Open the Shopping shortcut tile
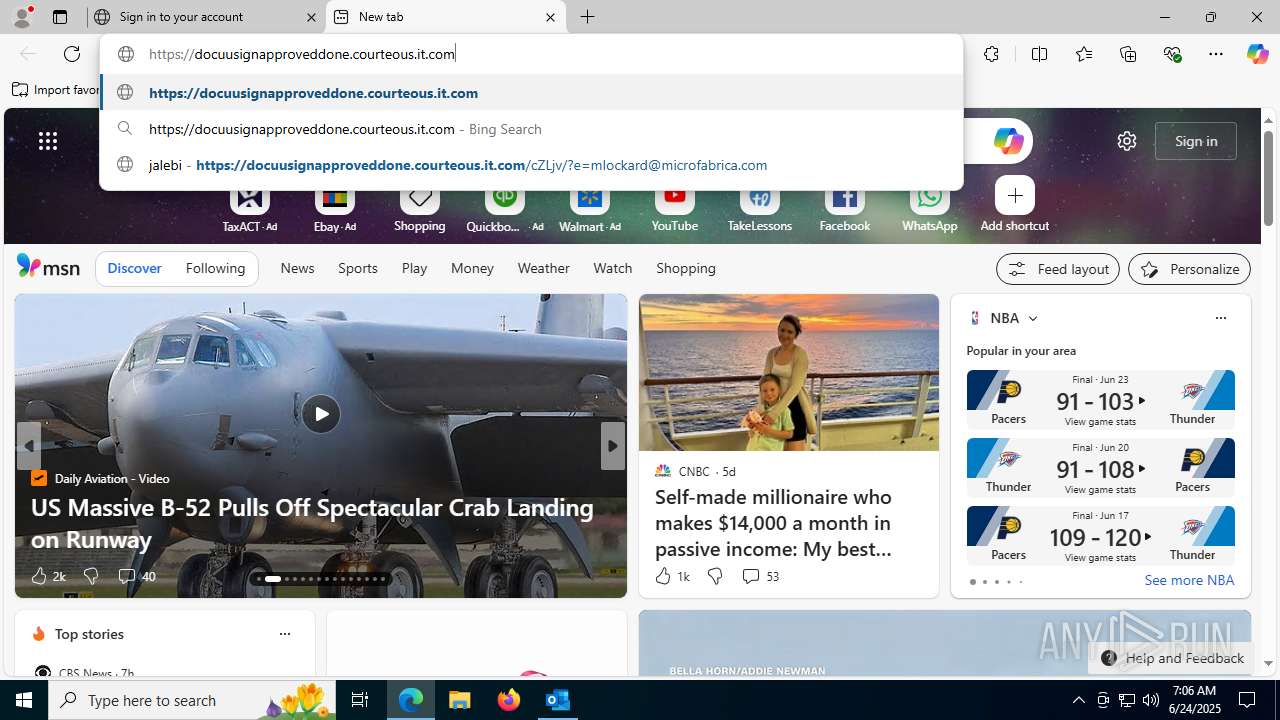1280x720 pixels. coord(420,208)
